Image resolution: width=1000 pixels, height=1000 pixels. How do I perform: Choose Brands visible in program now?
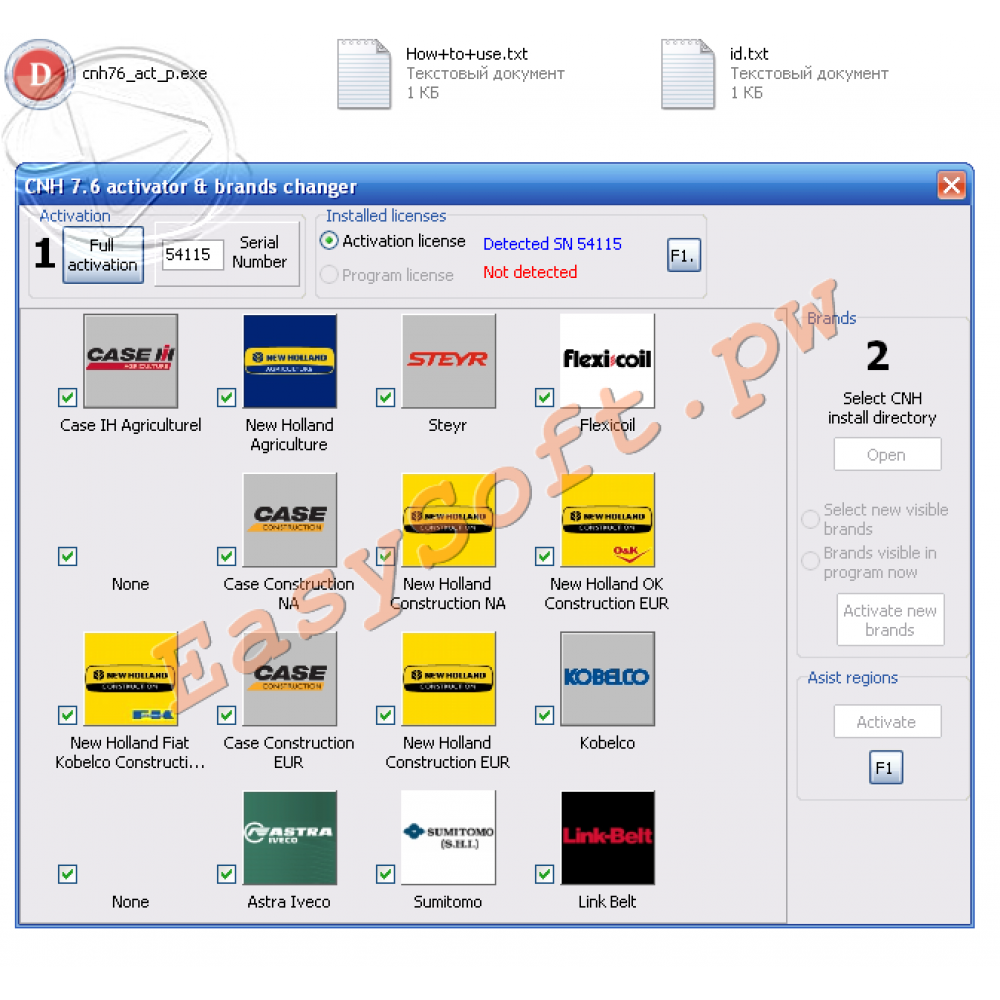click(811, 561)
